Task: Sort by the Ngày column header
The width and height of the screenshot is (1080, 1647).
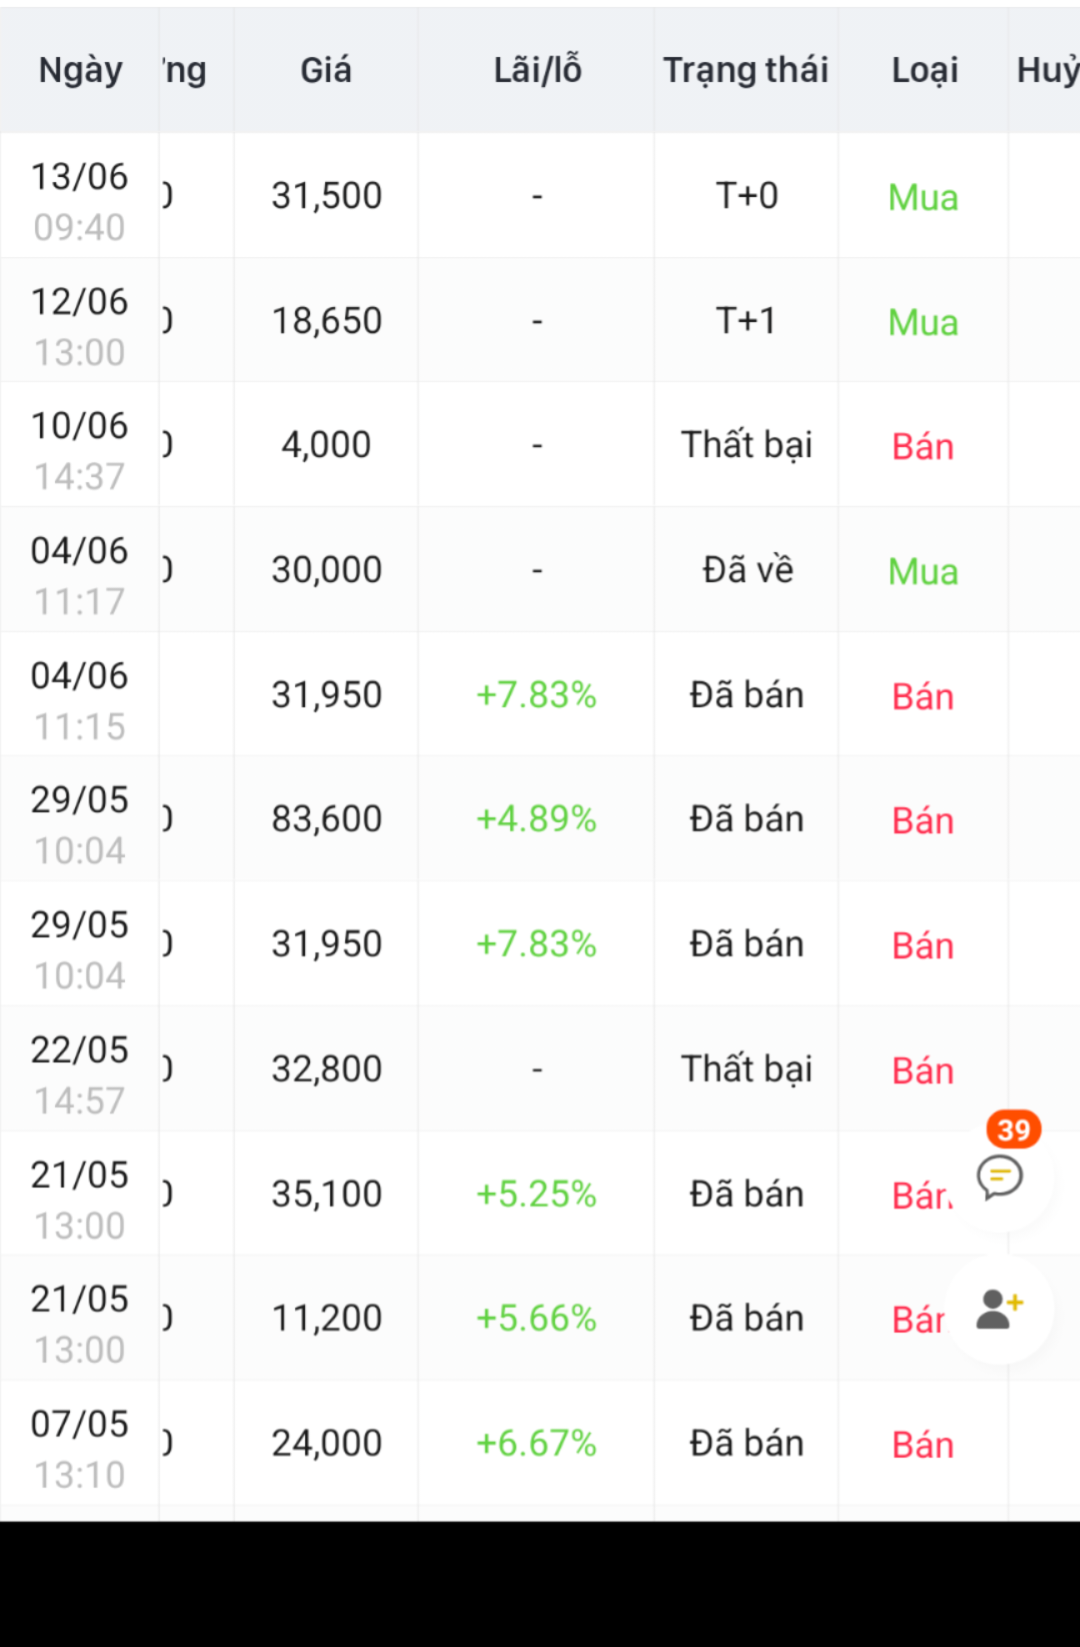Action: [x=80, y=70]
